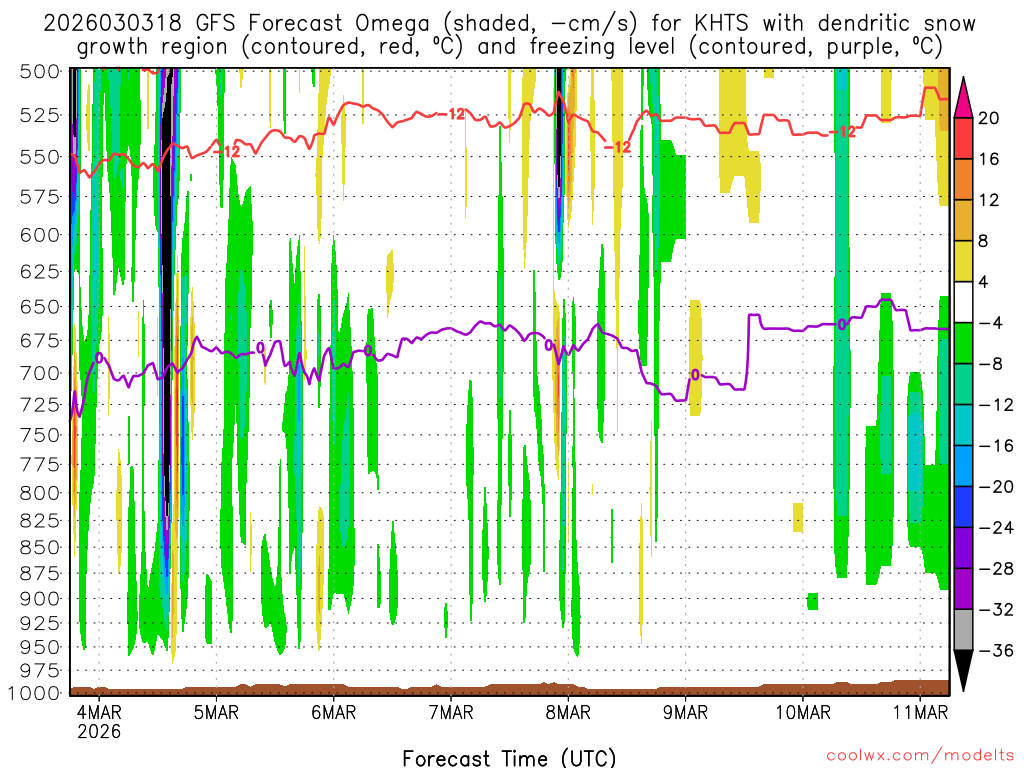Viewport: 1024px width, 768px height.
Task: Click the purple 0 contour label near 9MAR
Action: 696,375
